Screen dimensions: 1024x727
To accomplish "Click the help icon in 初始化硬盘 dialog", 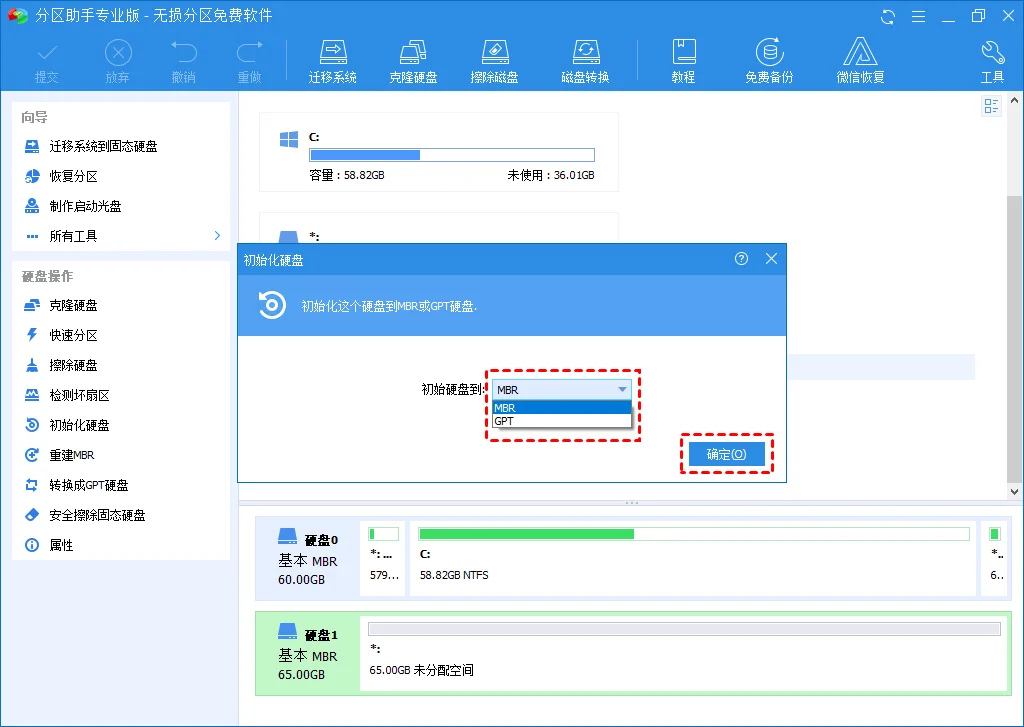I will pyautogui.click(x=741, y=259).
